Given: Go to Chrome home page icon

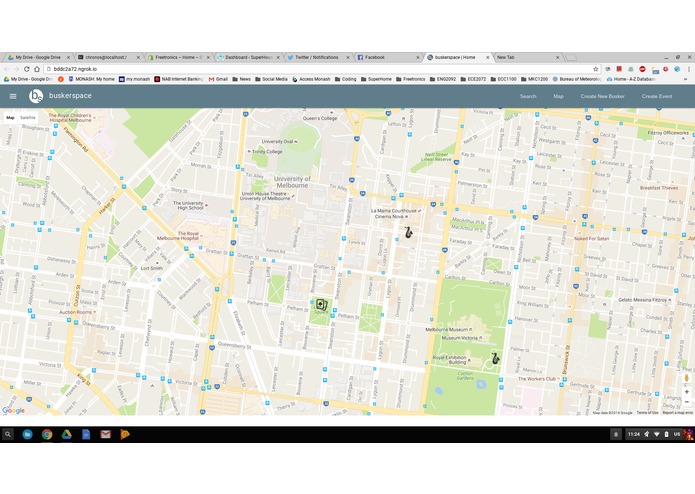Looking at the screenshot, I should [x=37, y=69].
